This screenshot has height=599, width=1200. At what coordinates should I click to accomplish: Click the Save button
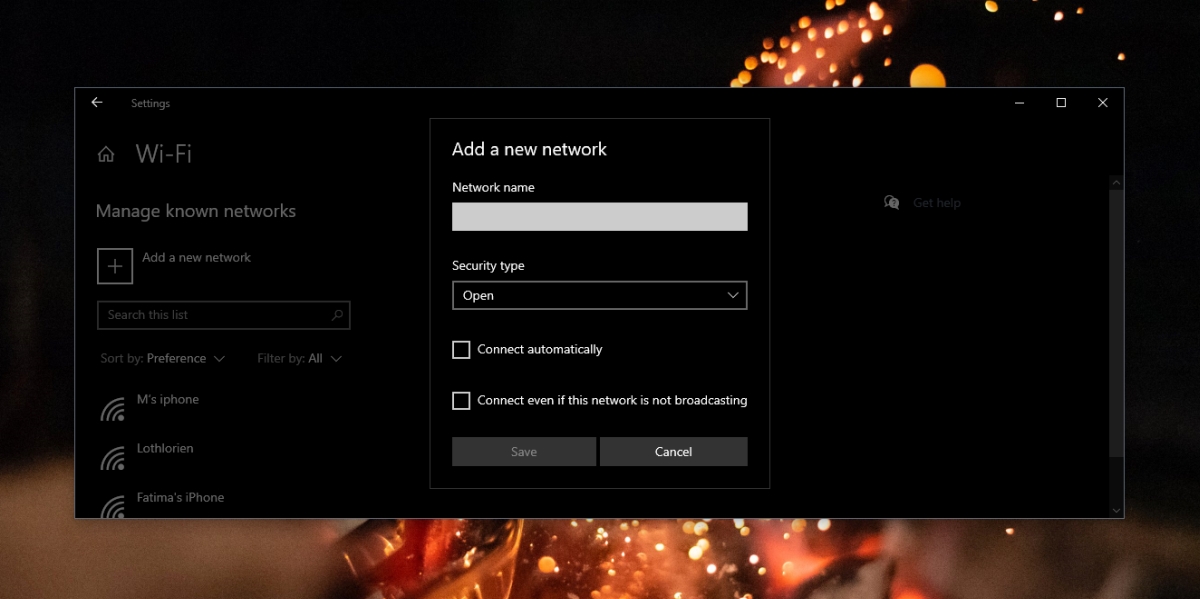coord(523,451)
